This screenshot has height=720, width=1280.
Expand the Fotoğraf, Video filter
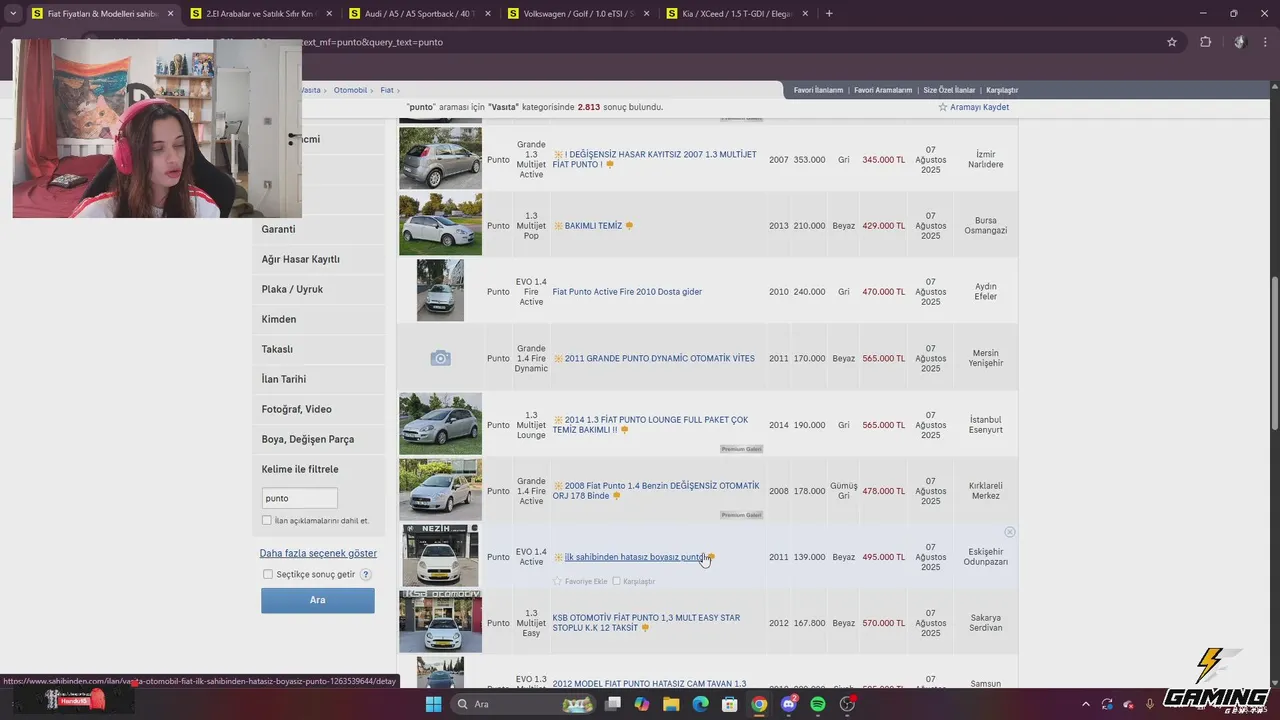[x=319, y=409]
